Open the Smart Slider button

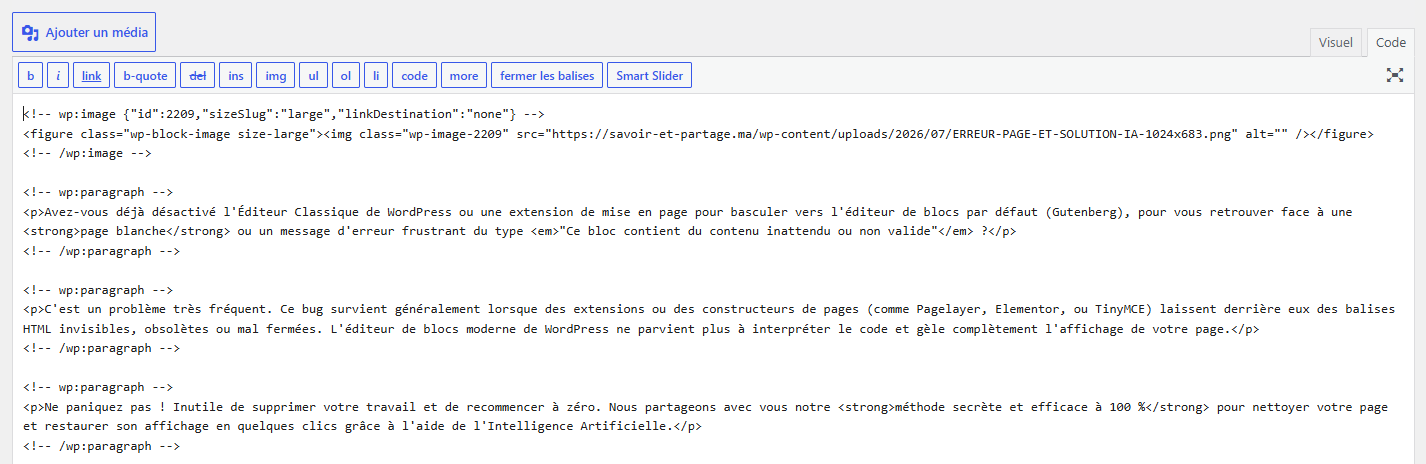pos(649,75)
